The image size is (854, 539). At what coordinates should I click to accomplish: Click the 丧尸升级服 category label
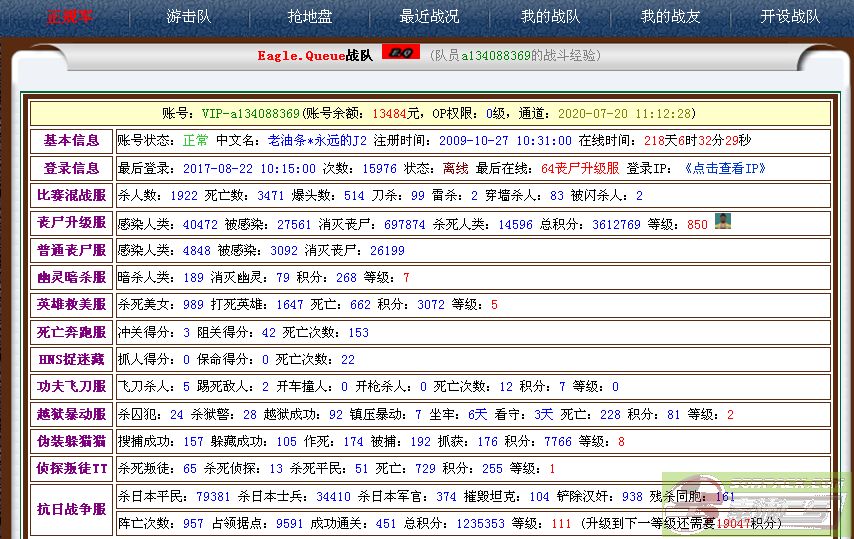pyautogui.click(x=71, y=224)
